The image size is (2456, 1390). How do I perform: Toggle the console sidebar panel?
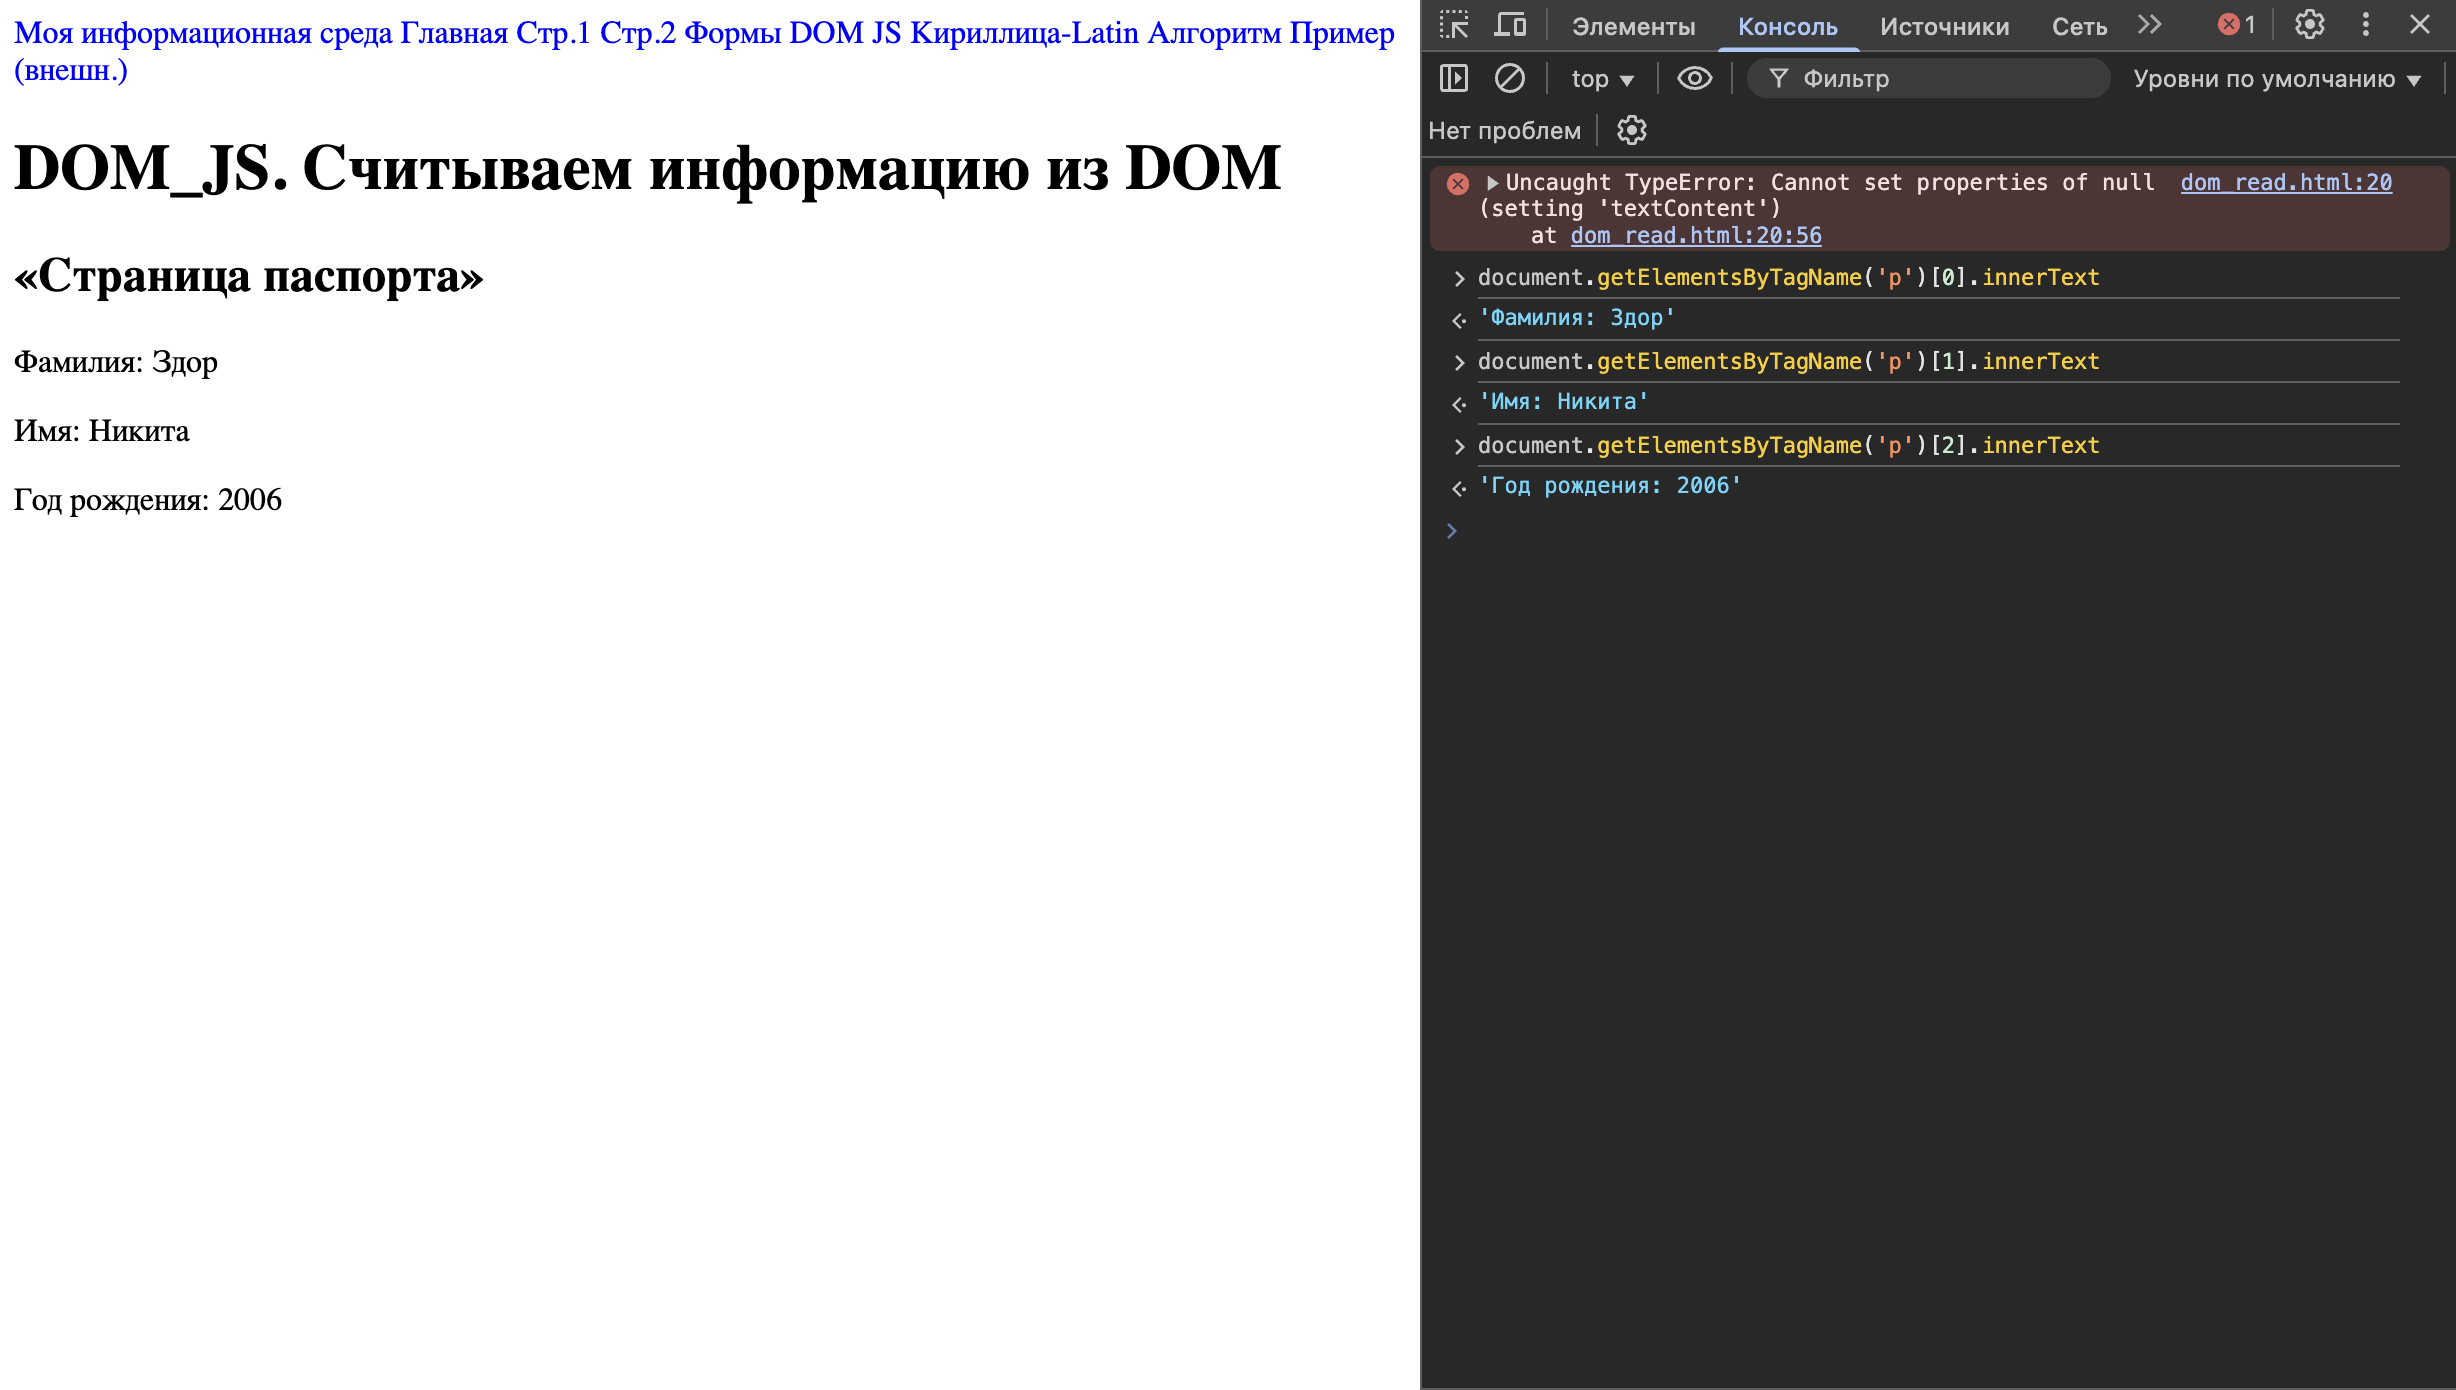click(x=1453, y=78)
